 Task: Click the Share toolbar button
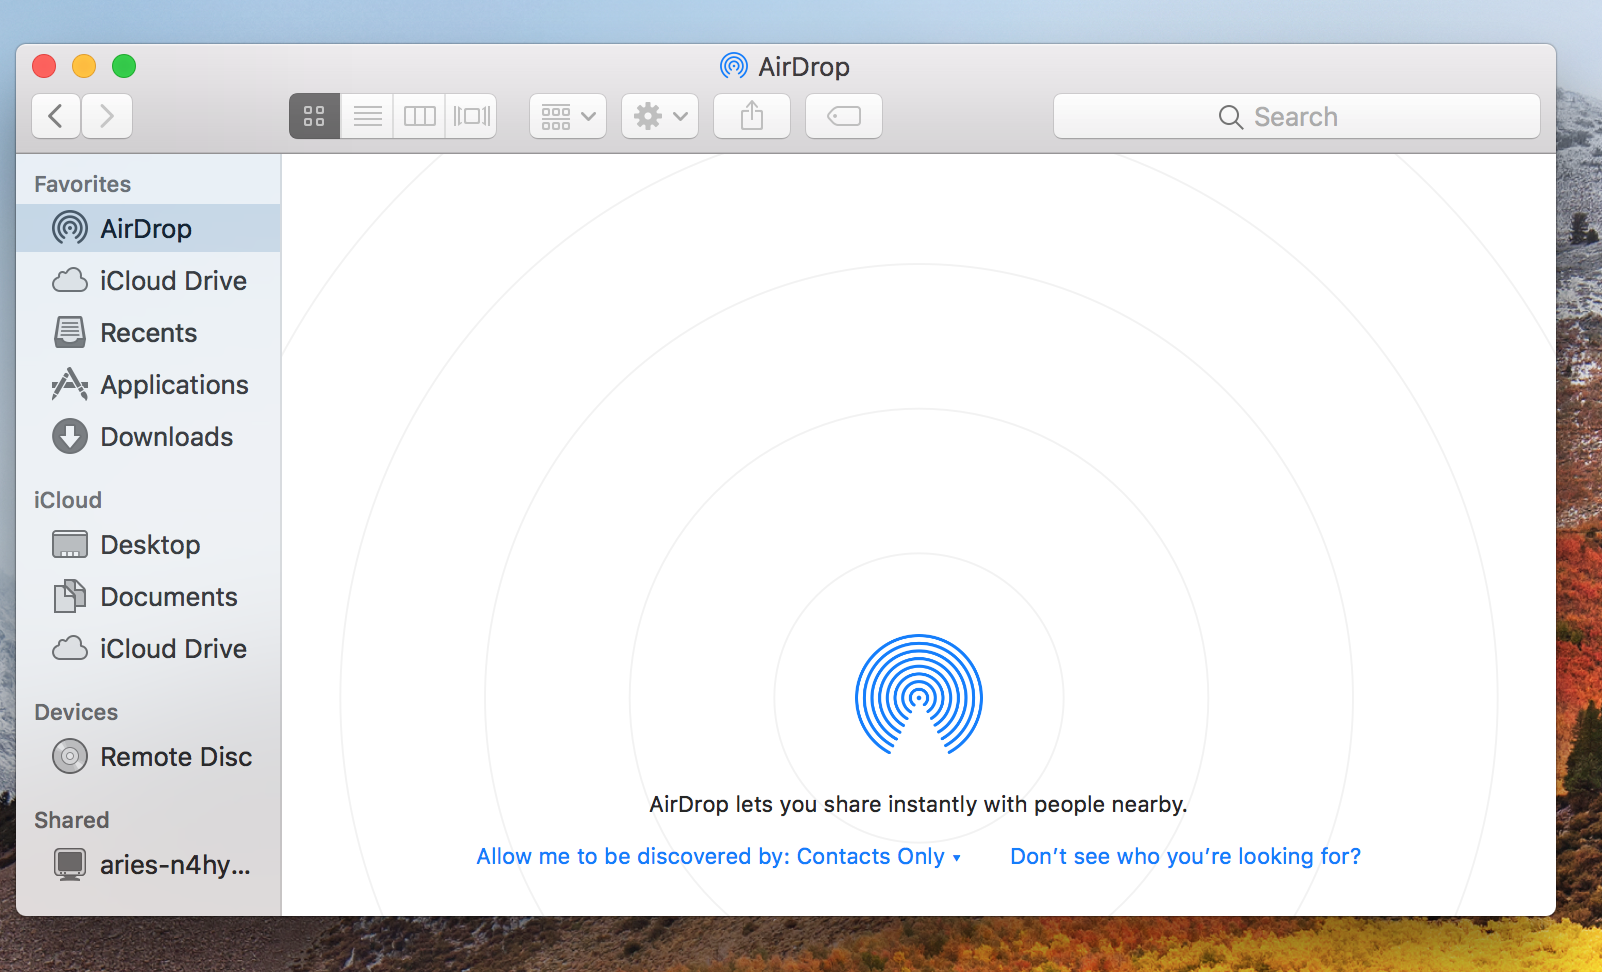tap(752, 116)
